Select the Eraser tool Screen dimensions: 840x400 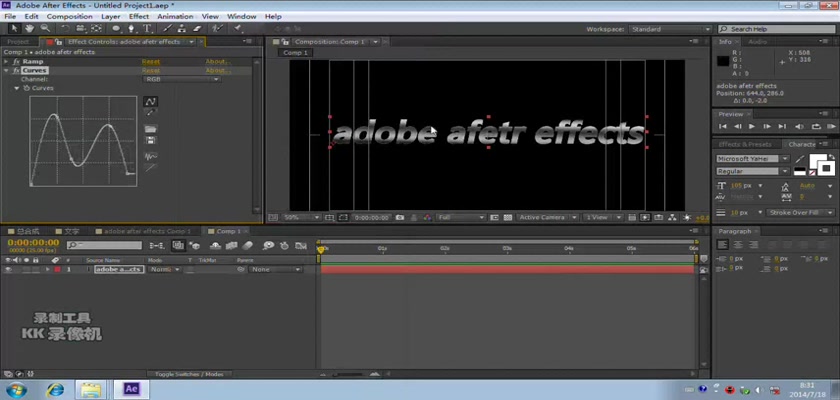click(x=197, y=28)
